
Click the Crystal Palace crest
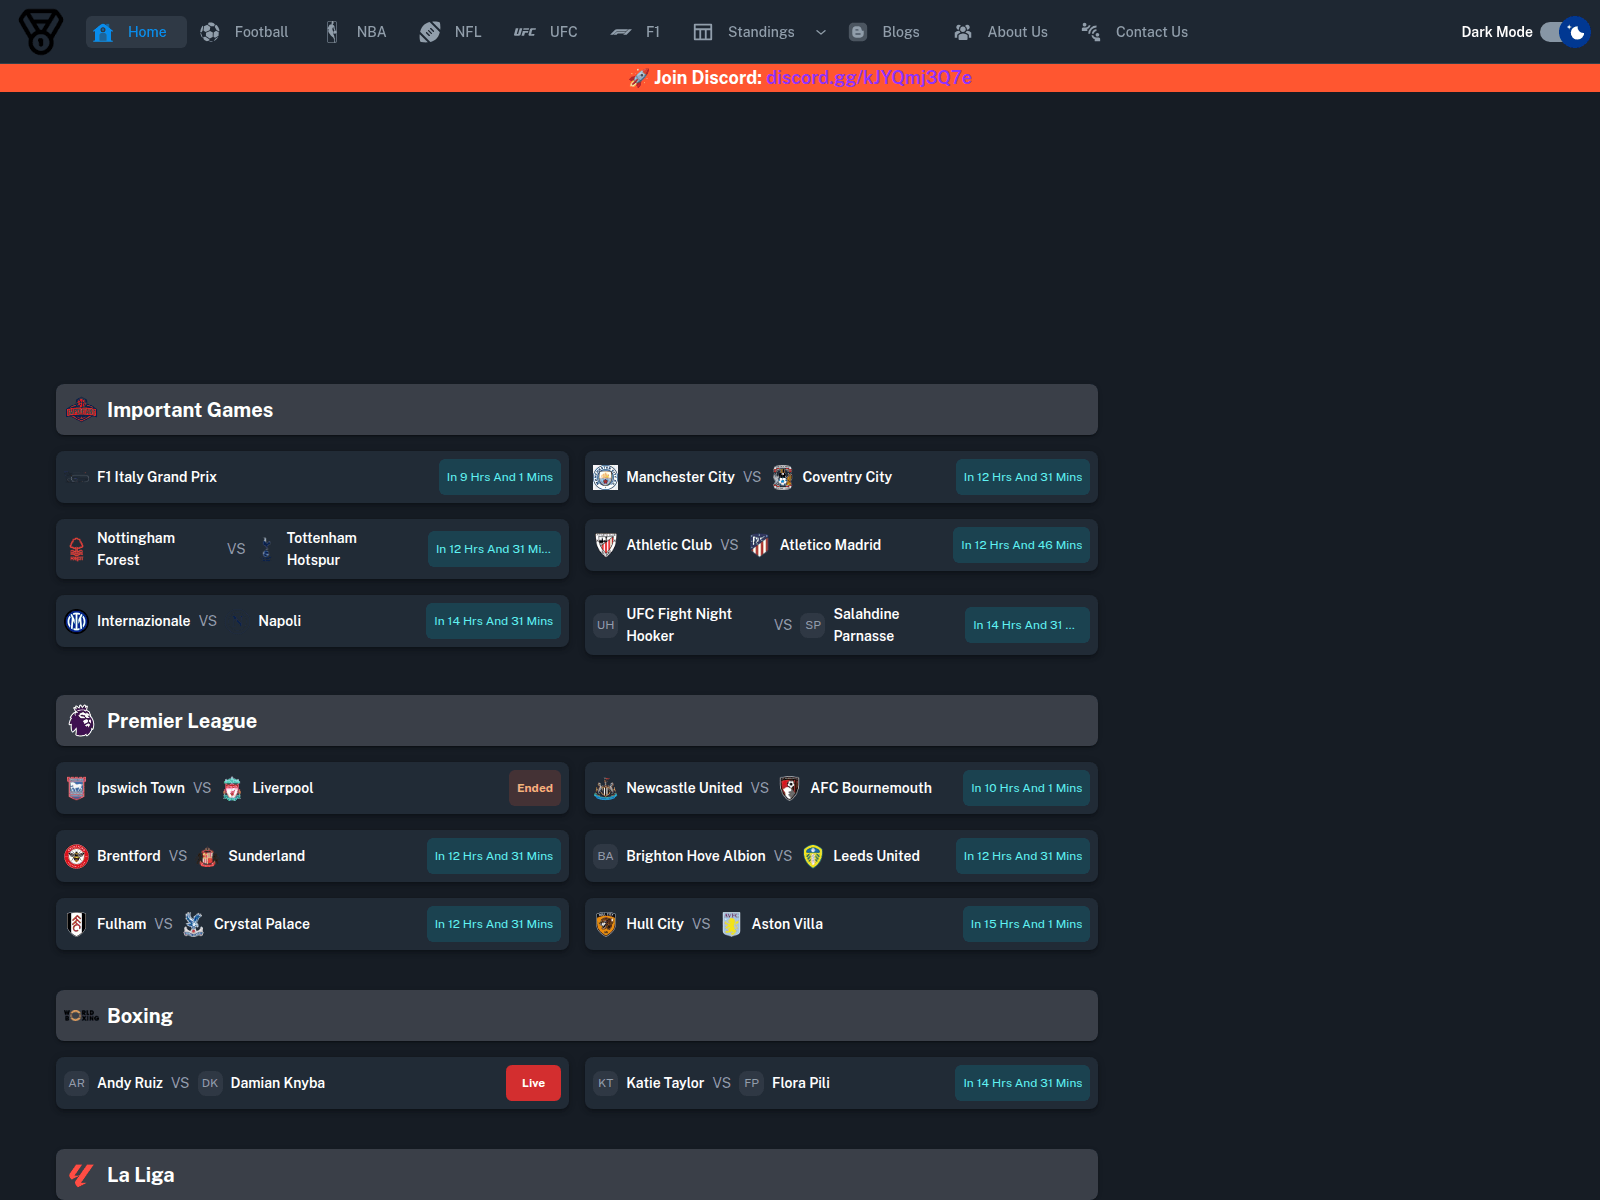pyautogui.click(x=193, y=924)
